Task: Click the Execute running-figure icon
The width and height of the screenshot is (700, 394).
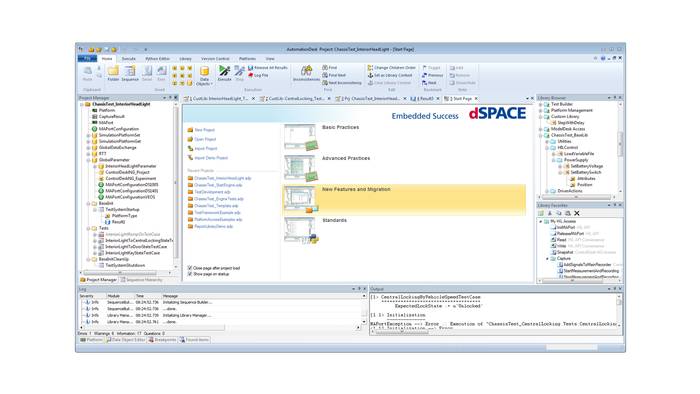Action: click(224, 71)
